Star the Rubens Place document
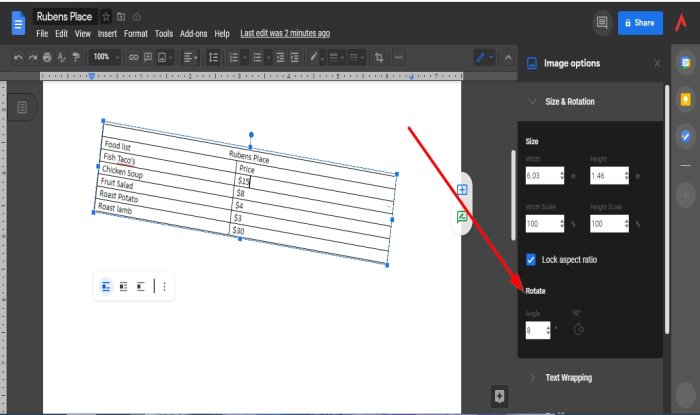Viewport: 700px width, 415px height. (104, 17)
